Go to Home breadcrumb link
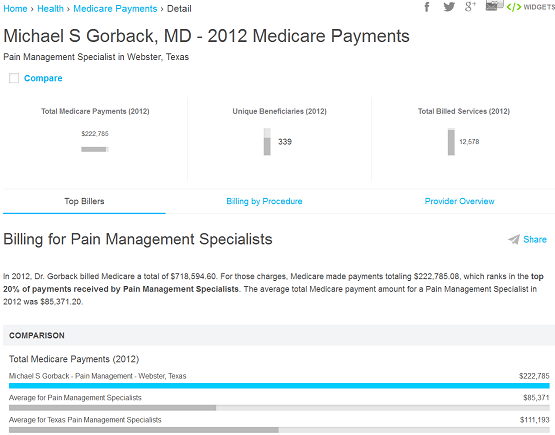 (x=15, y=9)
